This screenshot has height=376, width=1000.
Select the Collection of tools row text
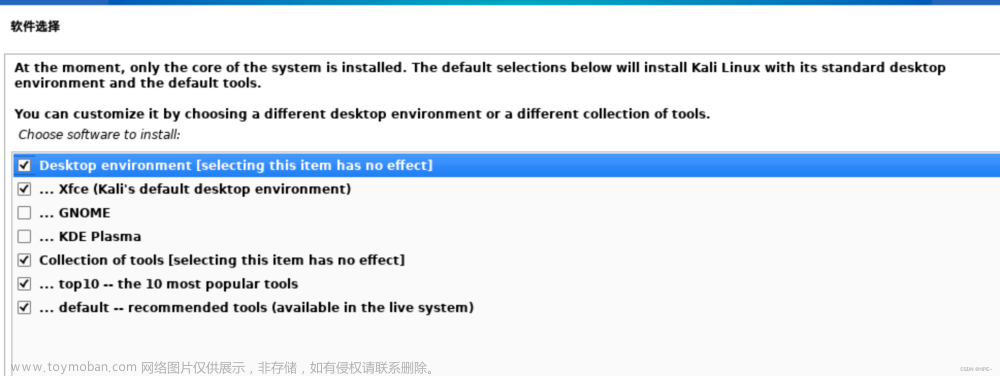click(222, 260)
